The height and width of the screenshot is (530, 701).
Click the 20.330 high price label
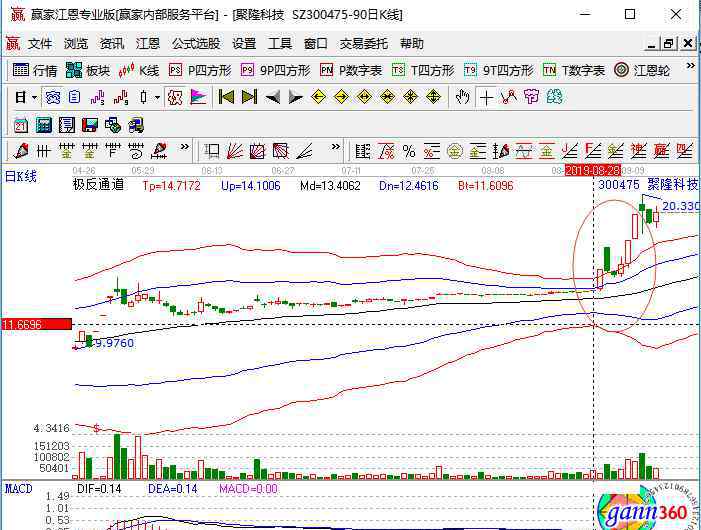681,206
